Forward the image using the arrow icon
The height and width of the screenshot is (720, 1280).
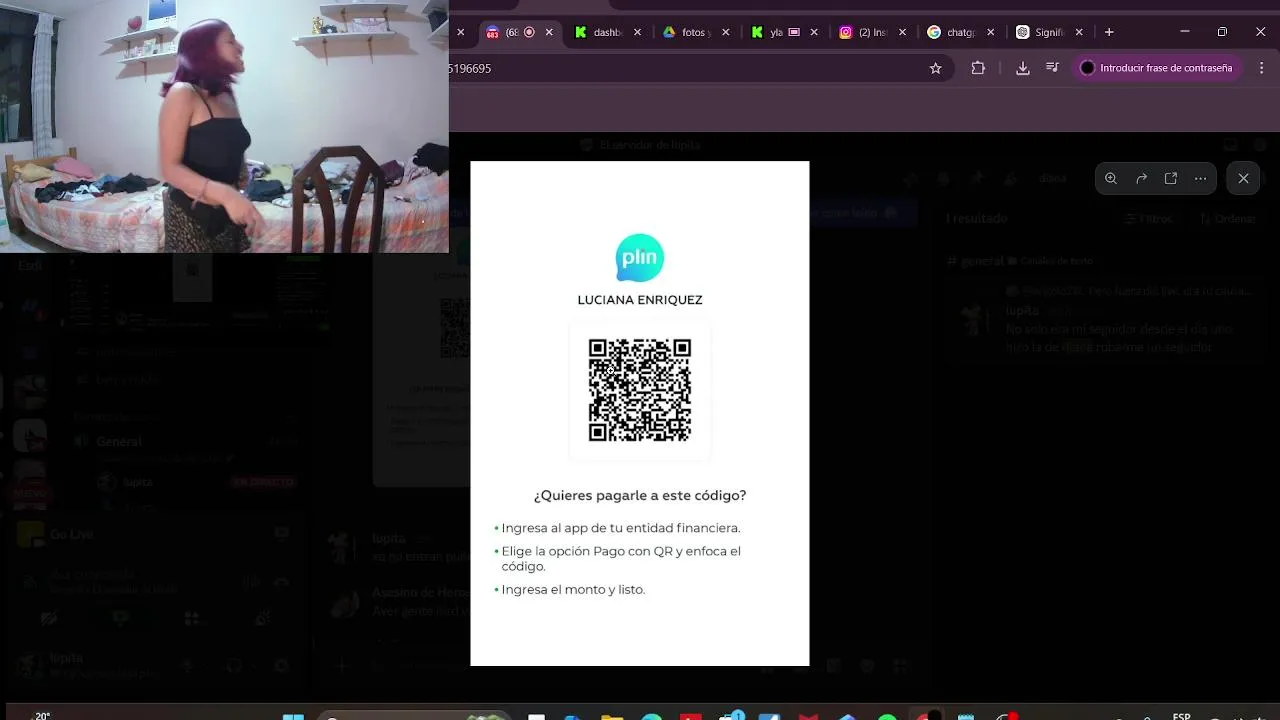coord(1141,178)
